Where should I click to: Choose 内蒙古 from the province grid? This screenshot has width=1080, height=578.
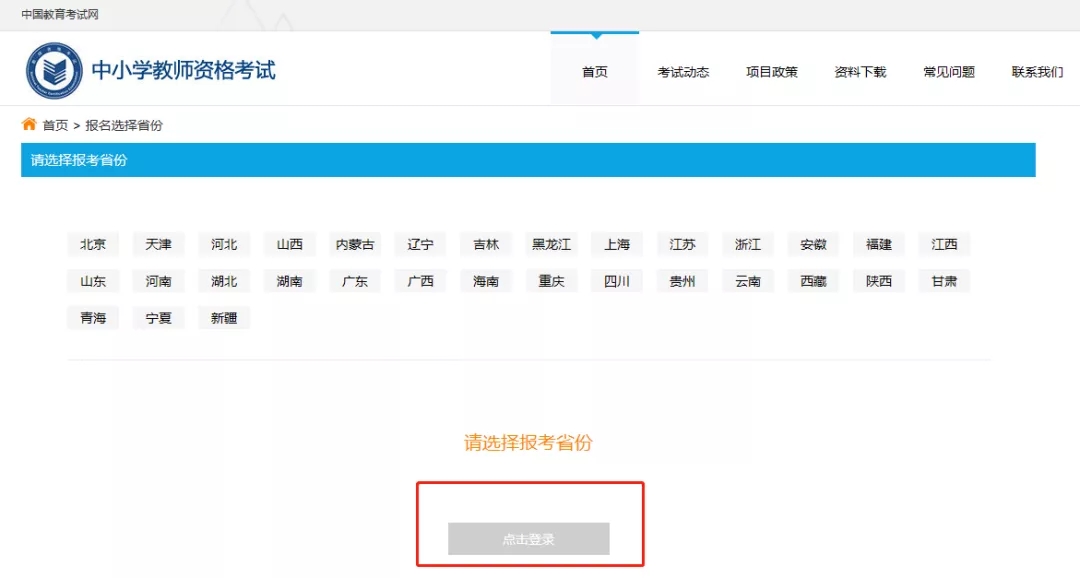point(354,244)
